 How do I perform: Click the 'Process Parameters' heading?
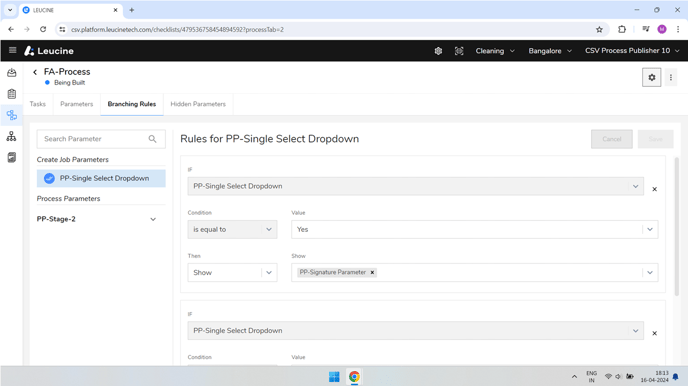pos(68,199)
